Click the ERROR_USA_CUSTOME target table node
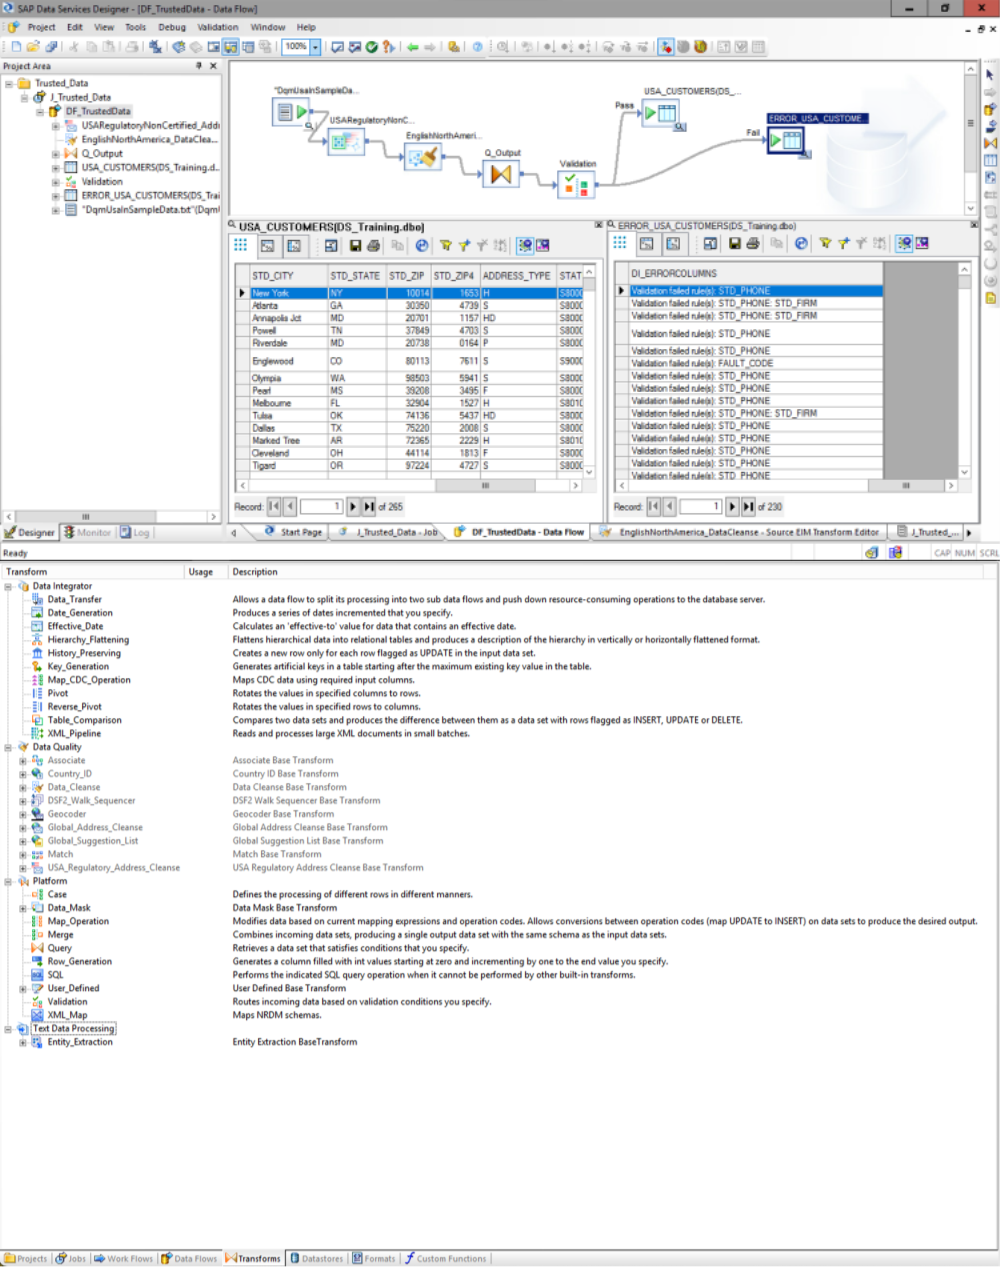 click(x=785, y=141)
